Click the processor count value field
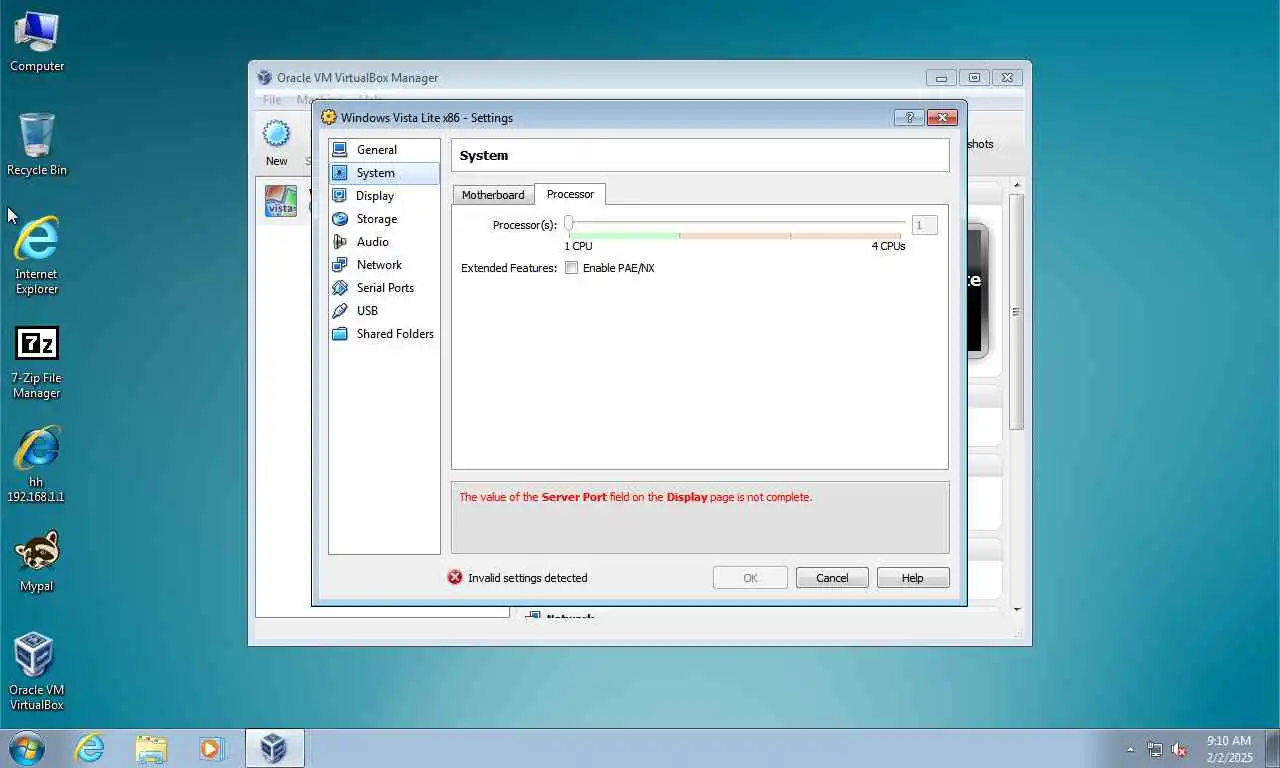1280x768 pixels. pos(924,225)
